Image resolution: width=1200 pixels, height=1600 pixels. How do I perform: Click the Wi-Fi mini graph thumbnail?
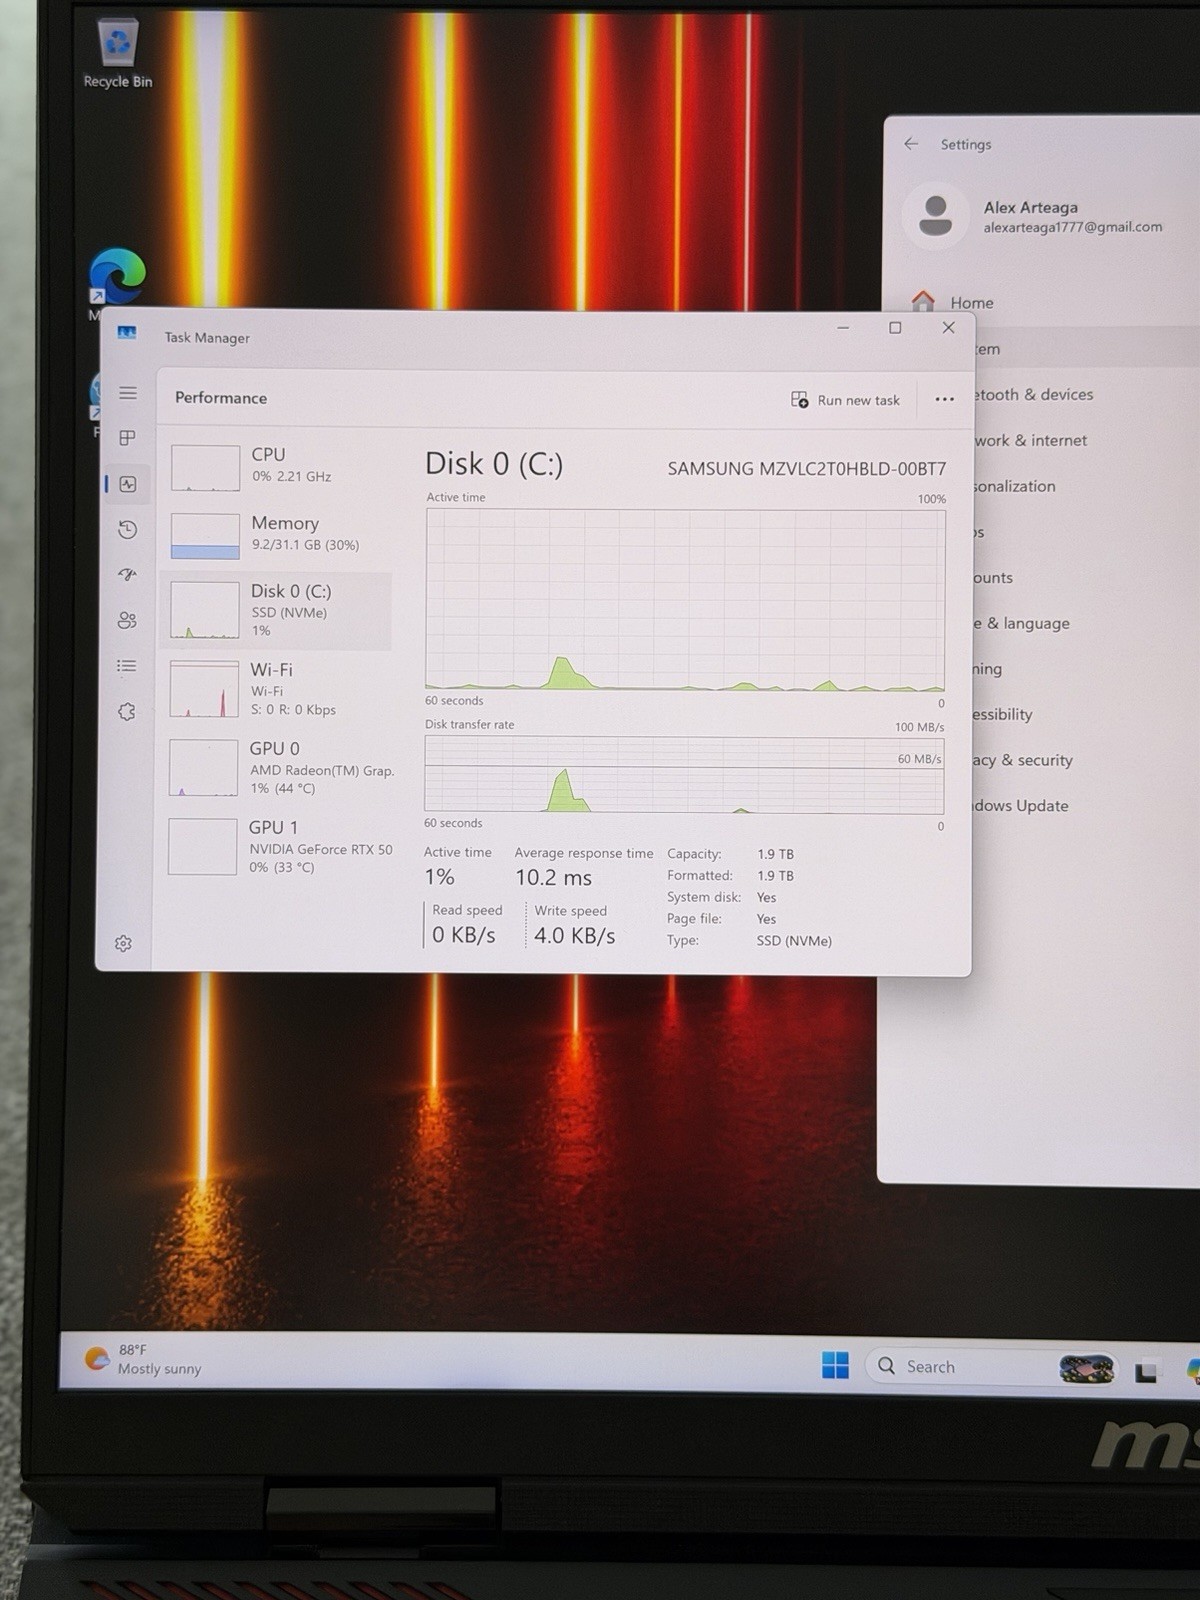(x=204, y=689)
